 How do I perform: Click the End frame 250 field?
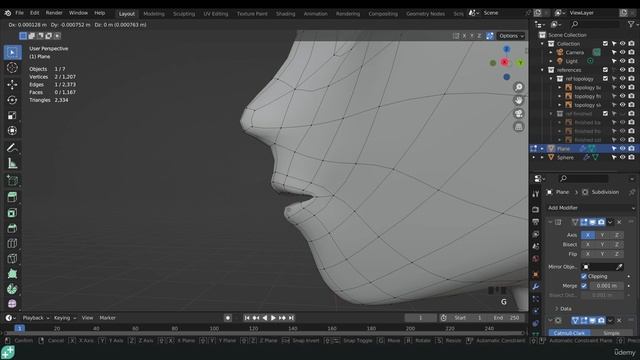(x=507, y=318)
